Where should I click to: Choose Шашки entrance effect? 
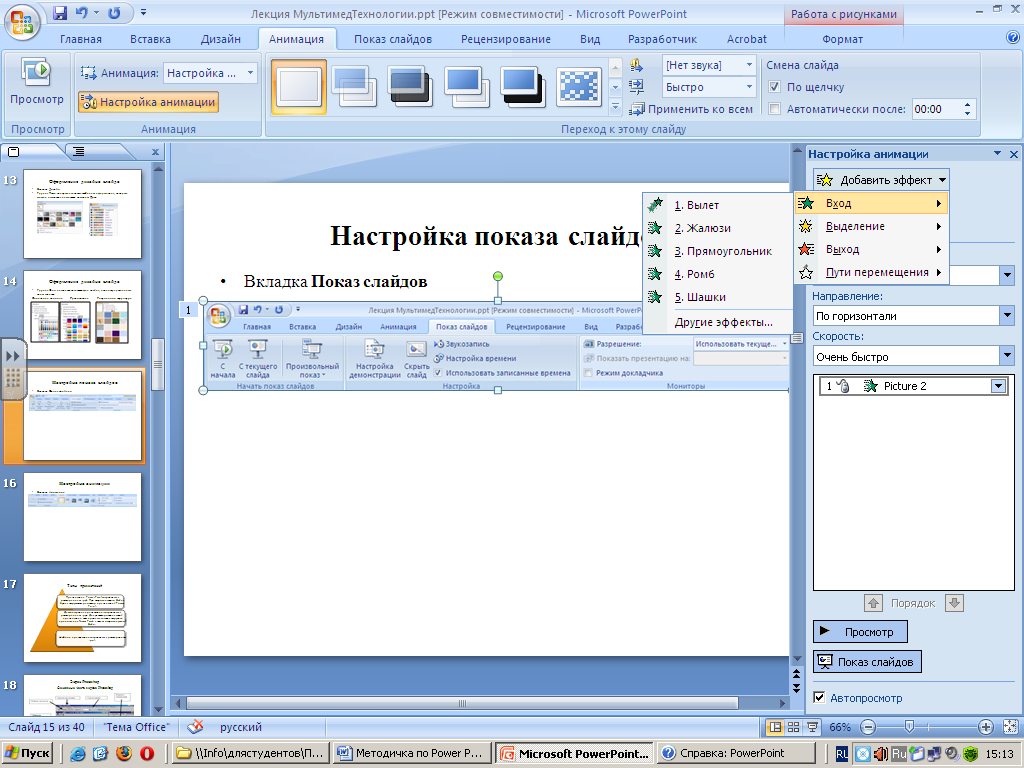pyautogui.click(x=718, y=297)
